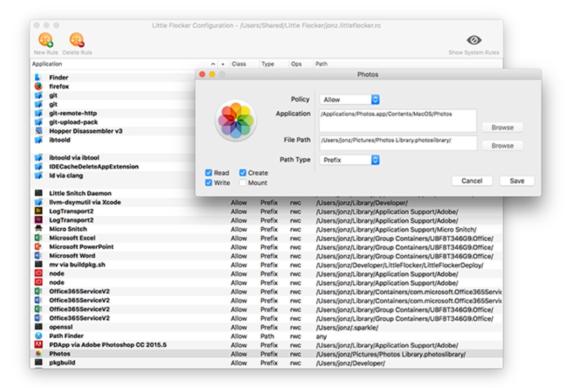580x388 pixels.
Task: Select the firefox rule row
Action: (113, 86)
